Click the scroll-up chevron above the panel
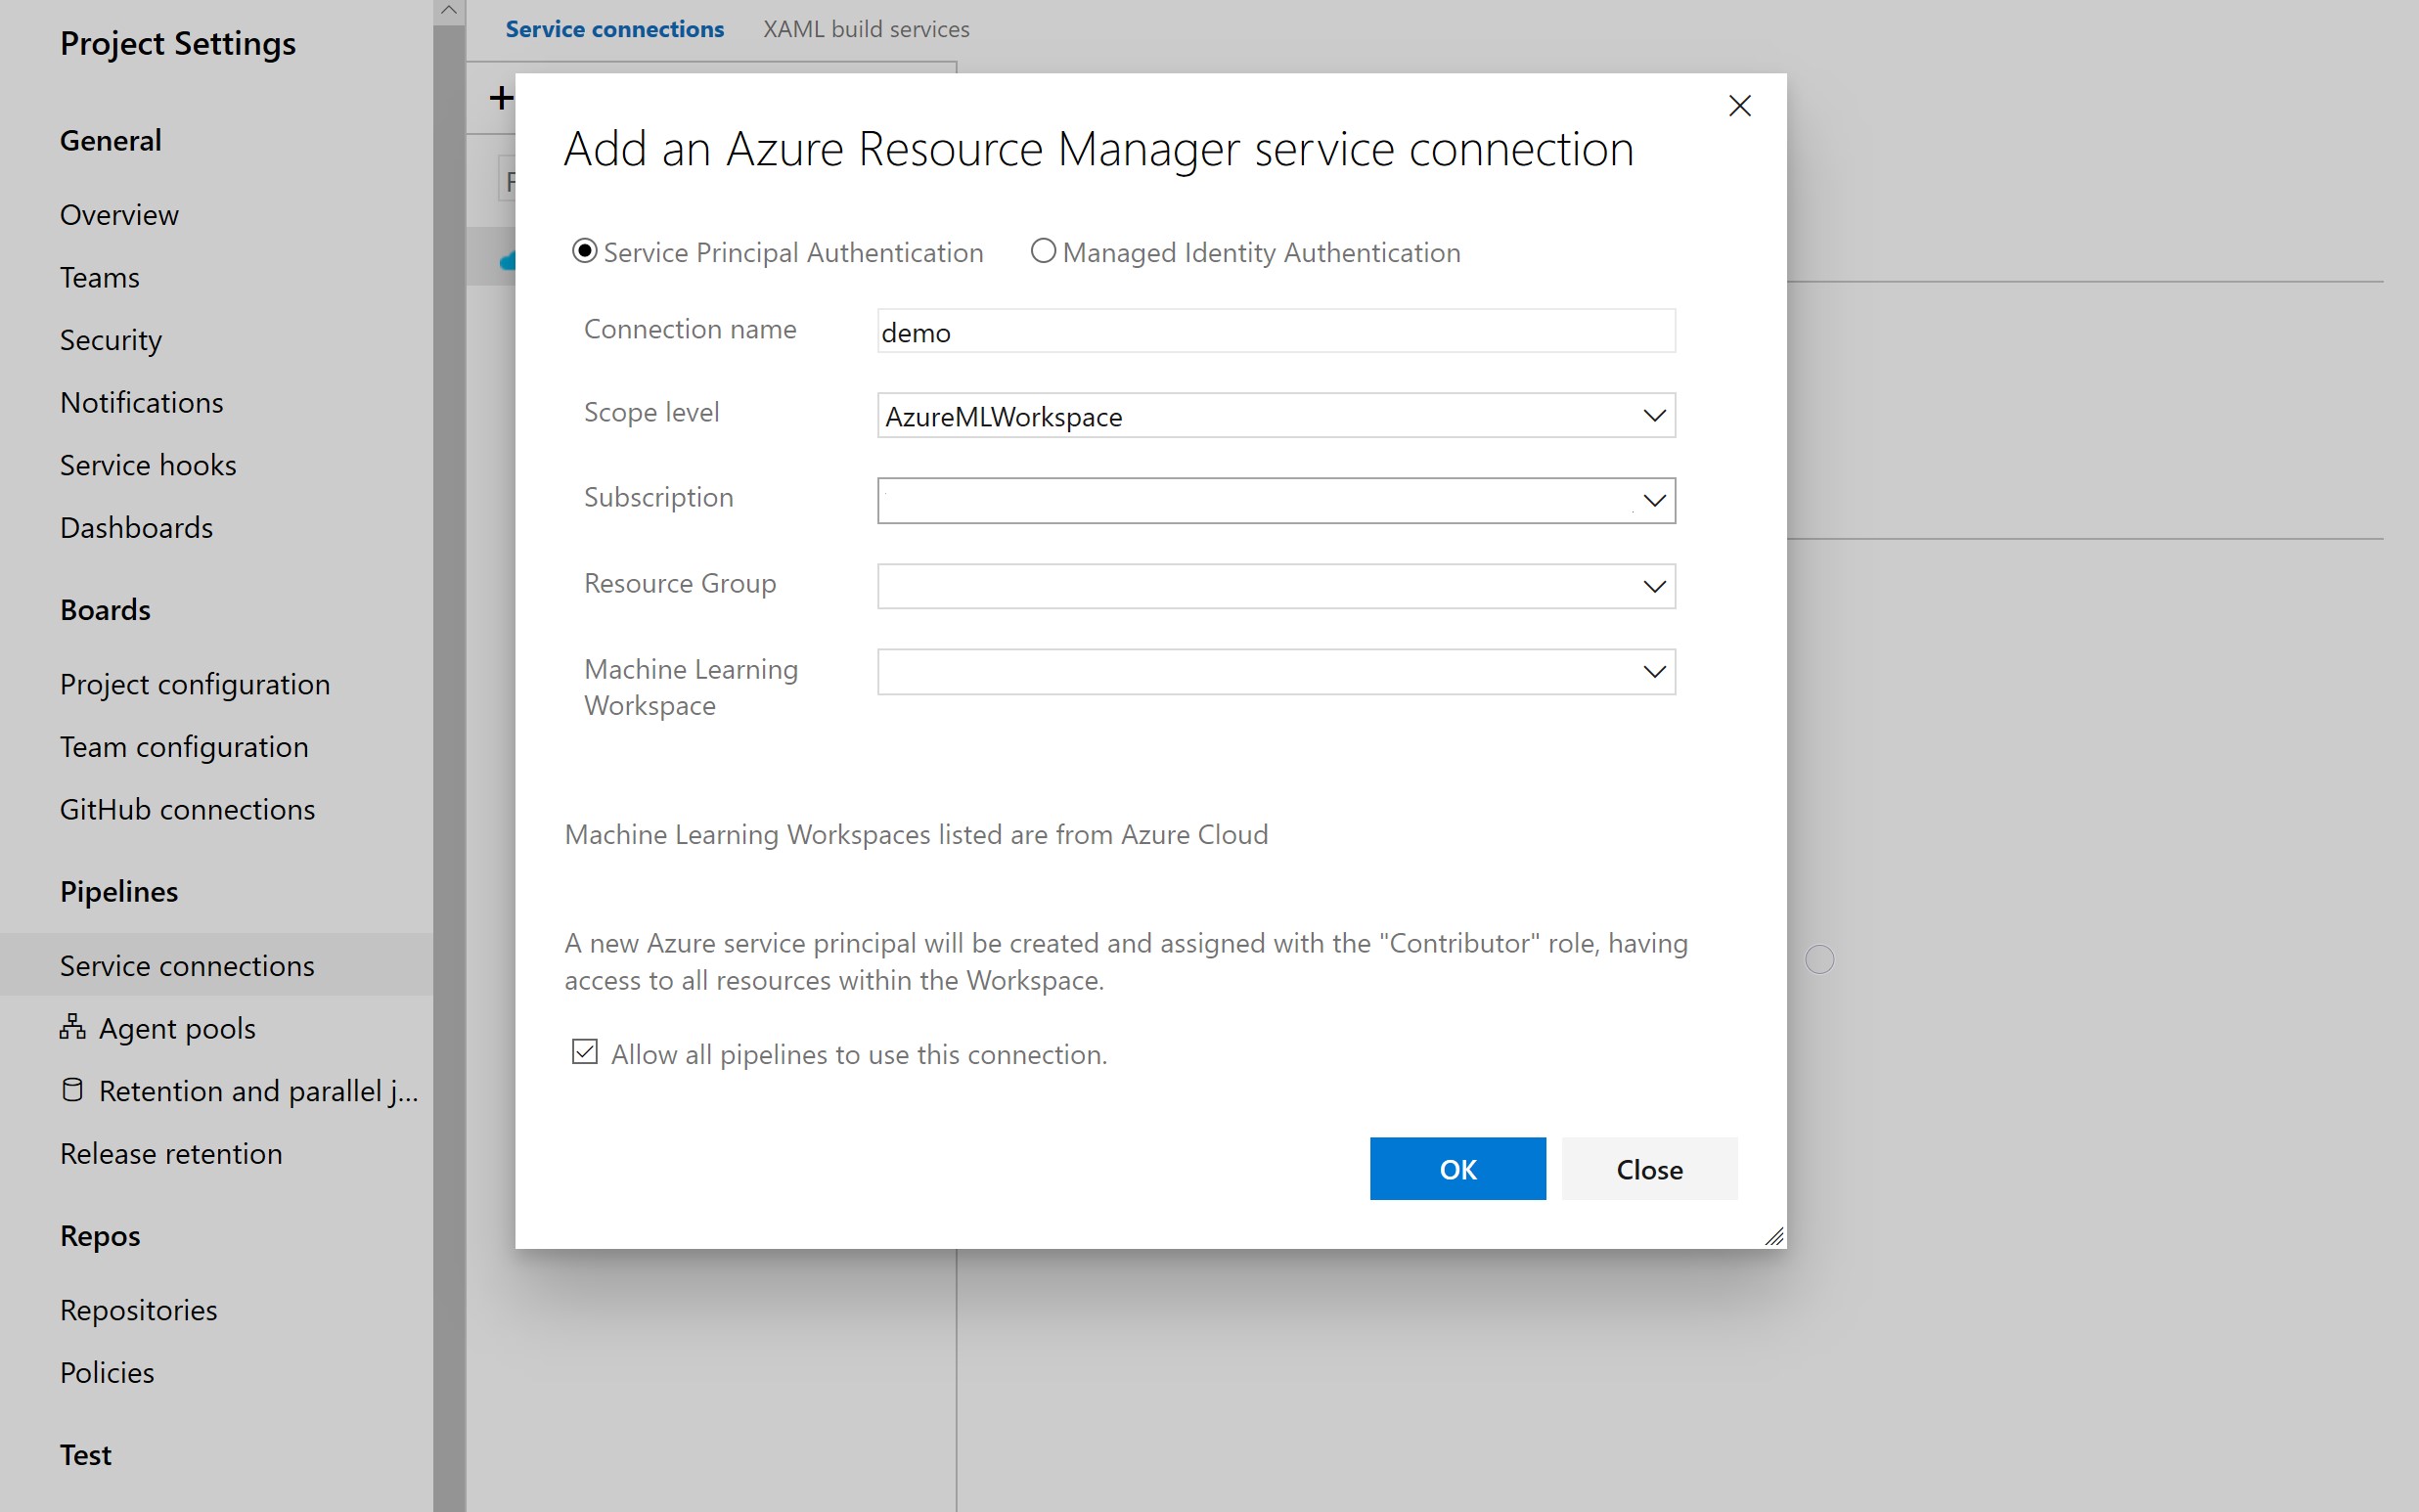This screenshot has width=2419, height=1512. (x=448, y=10)
